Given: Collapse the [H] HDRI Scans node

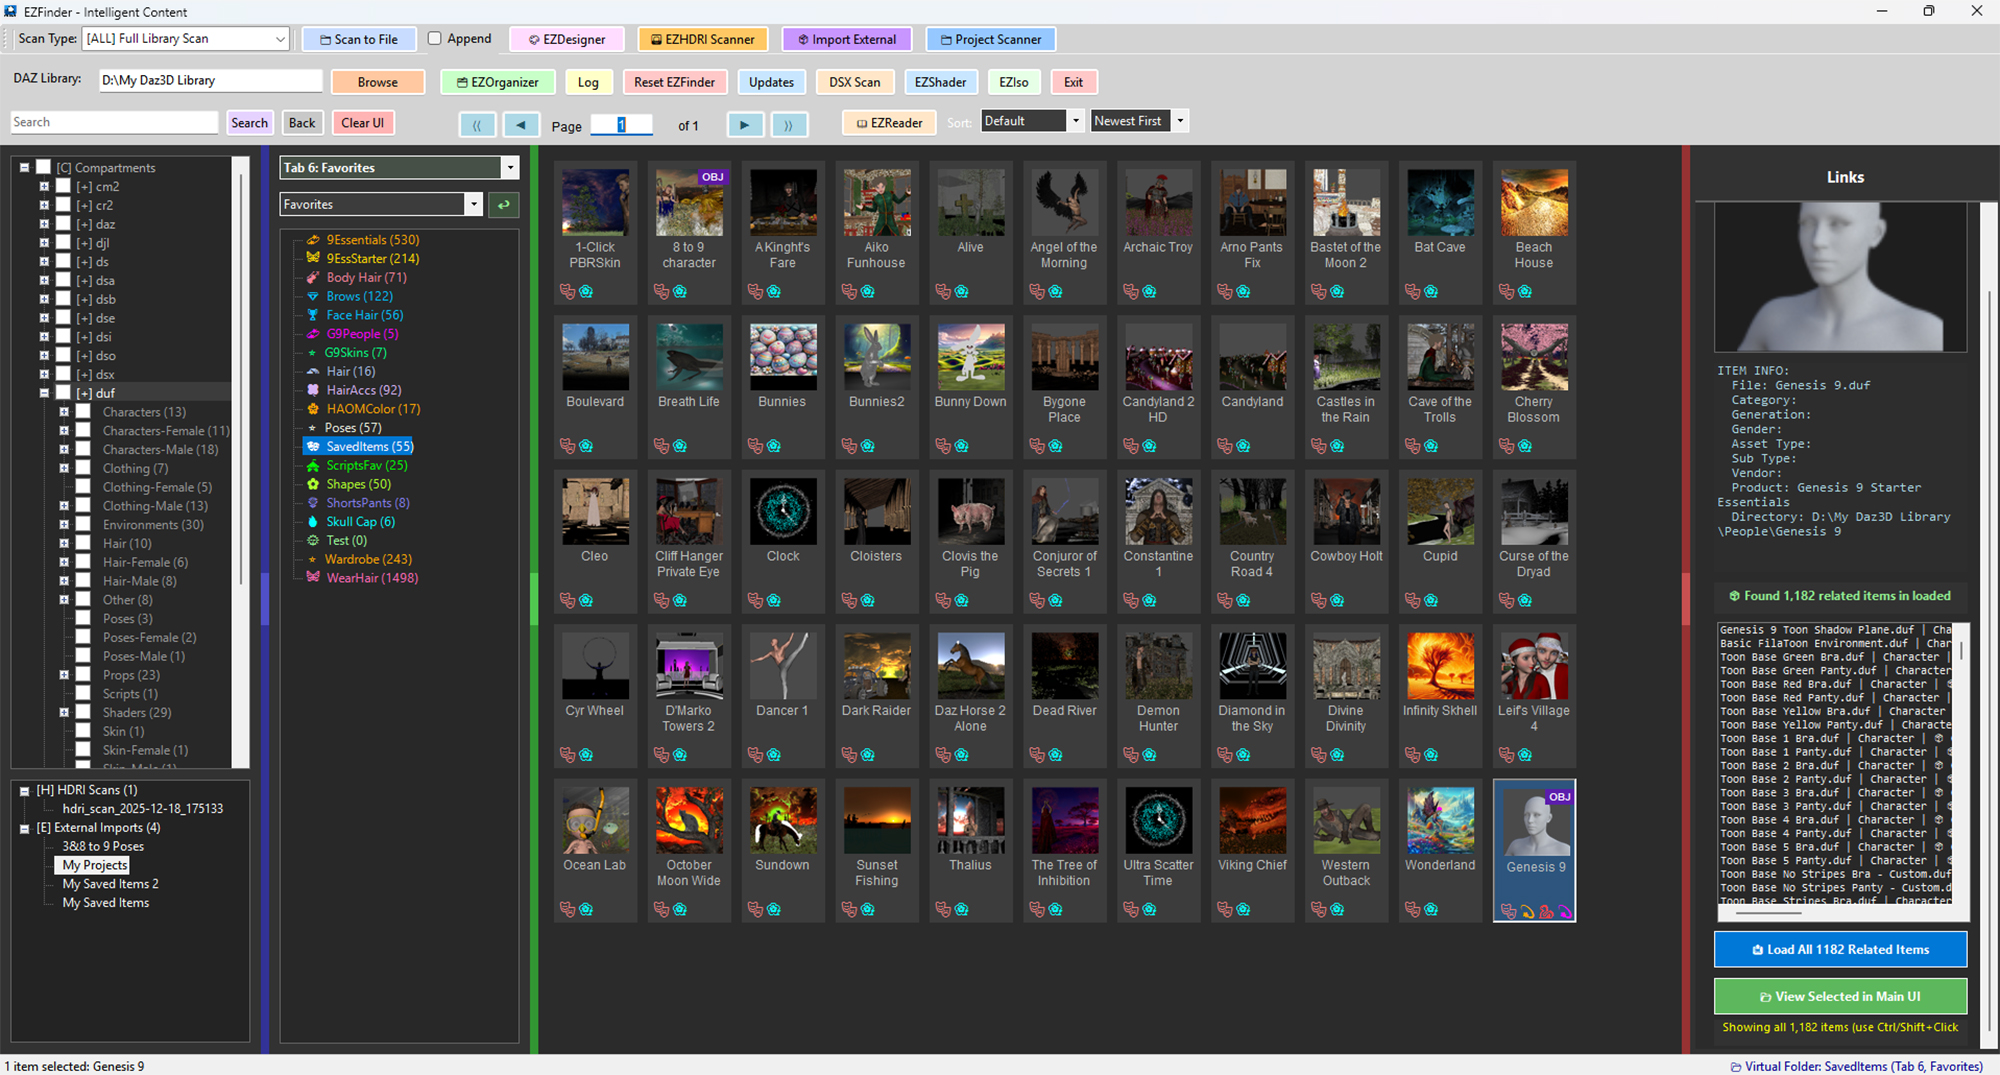Looking at the screenshot, I should pyautogui.click(x=25, y=790).
